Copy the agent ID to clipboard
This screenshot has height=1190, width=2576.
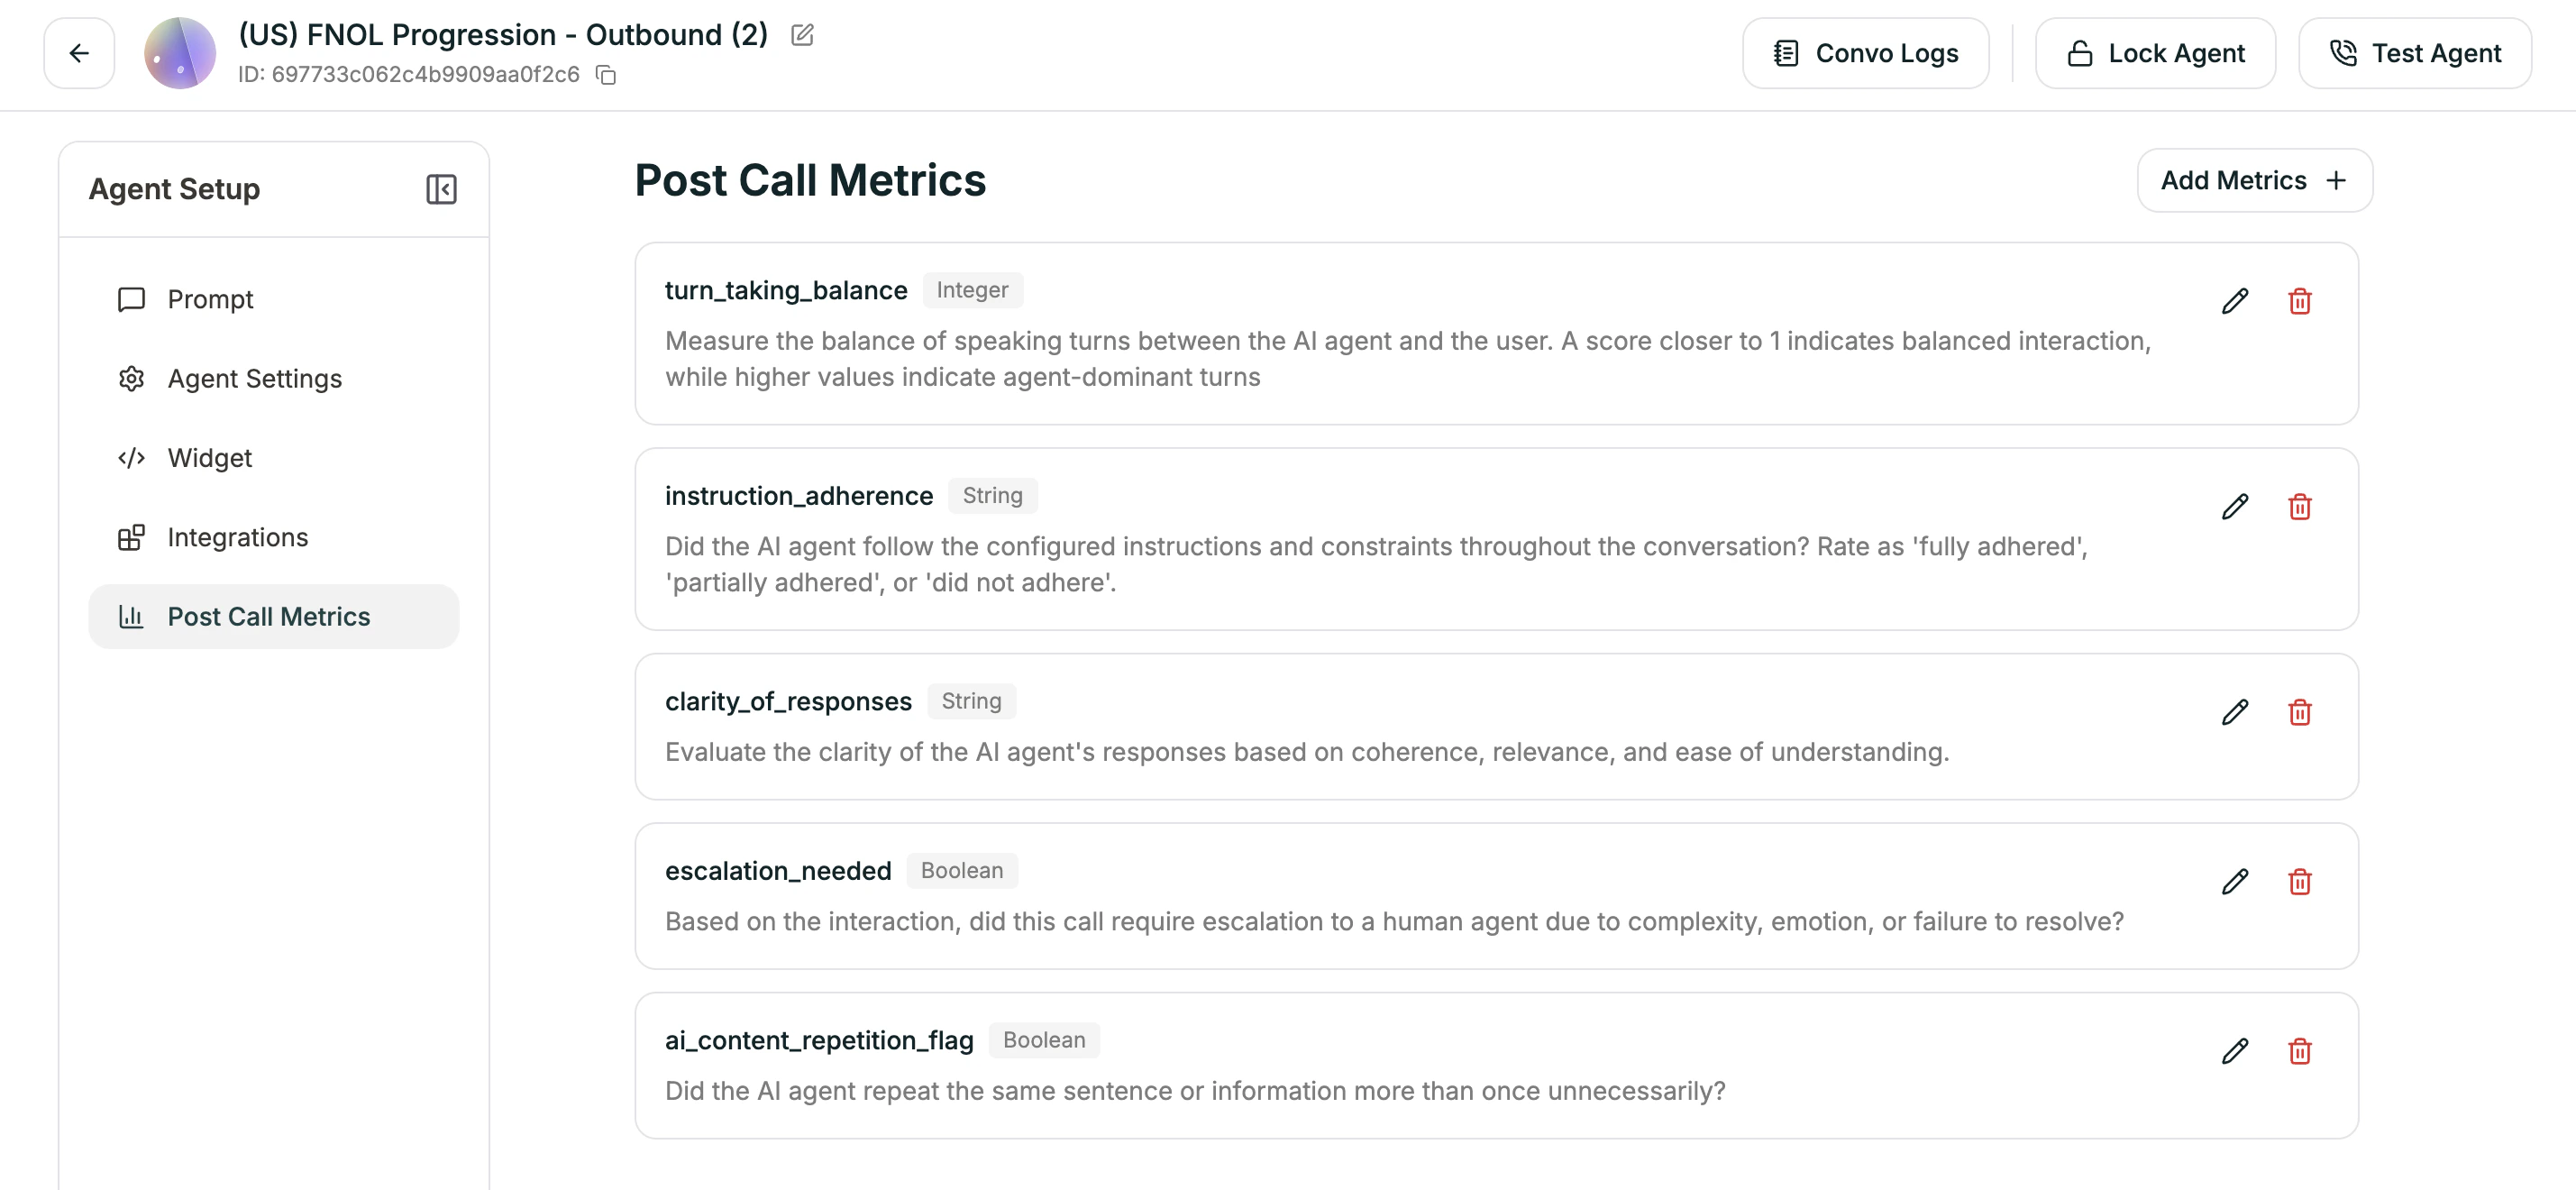(x=605, y=75)
